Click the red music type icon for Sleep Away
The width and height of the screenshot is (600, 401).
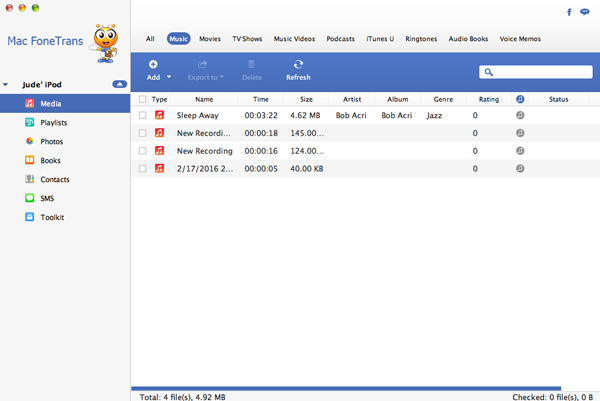[x=160, y=115]
